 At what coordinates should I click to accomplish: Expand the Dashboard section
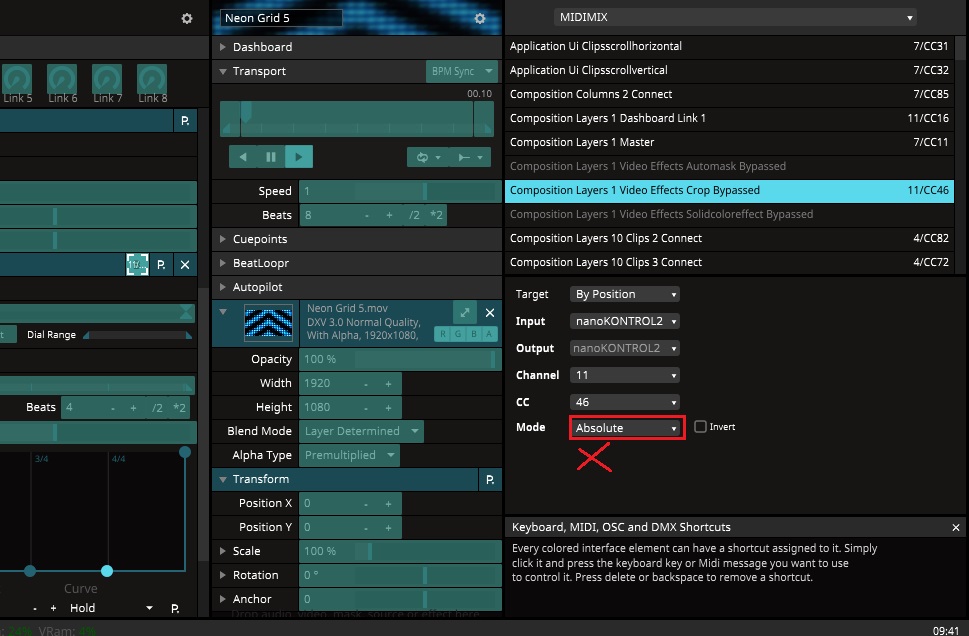point(222,47)
